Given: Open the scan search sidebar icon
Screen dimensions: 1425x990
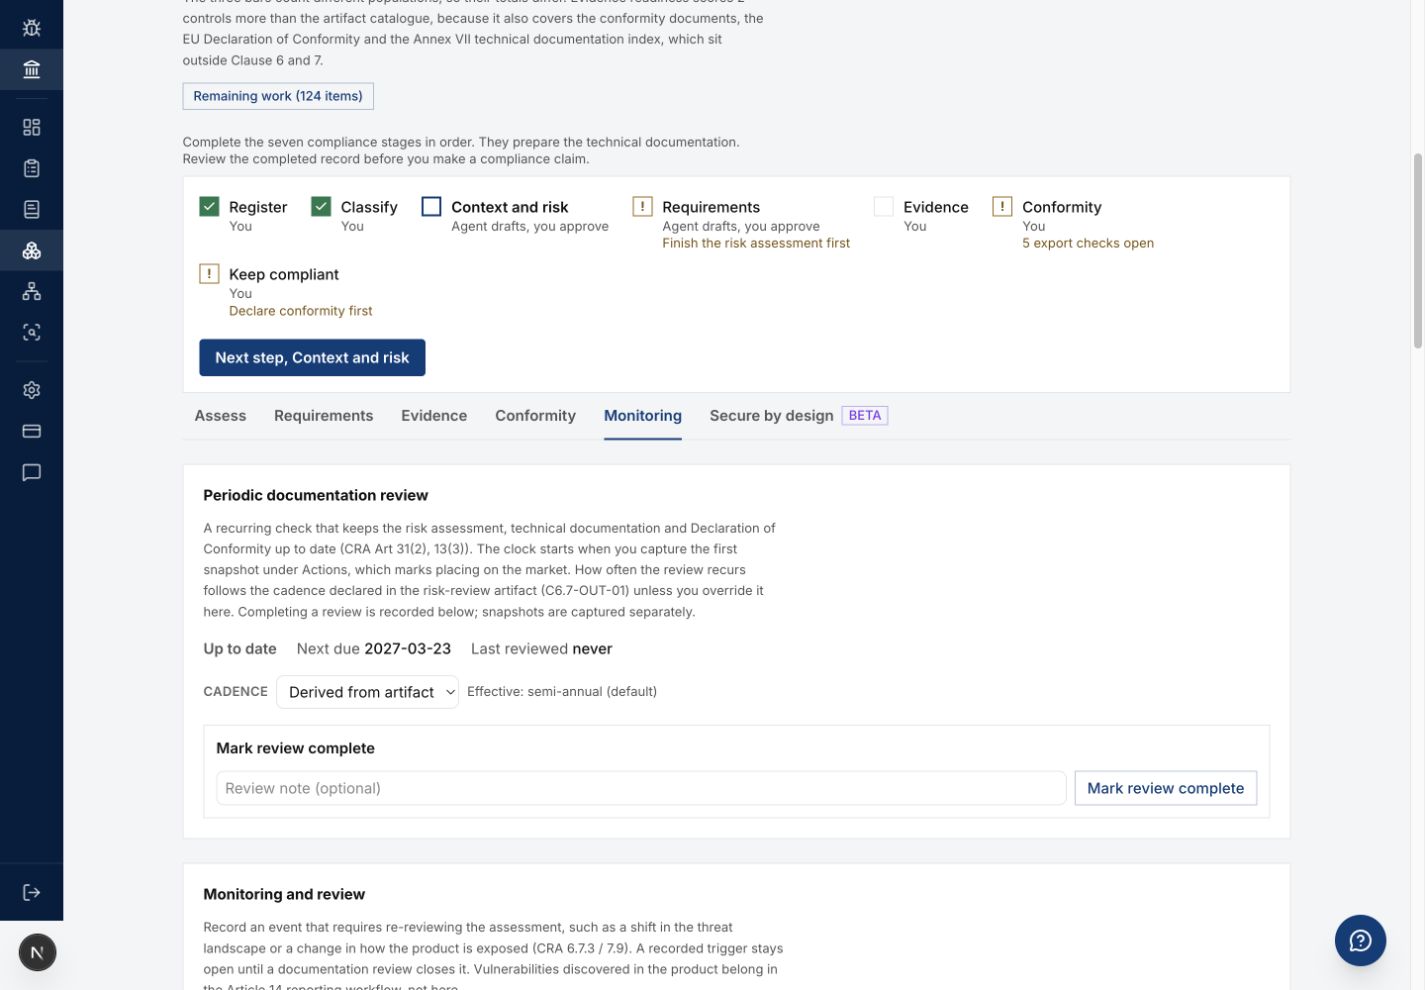Looking at the screenshot, I should tap(31, 332).
